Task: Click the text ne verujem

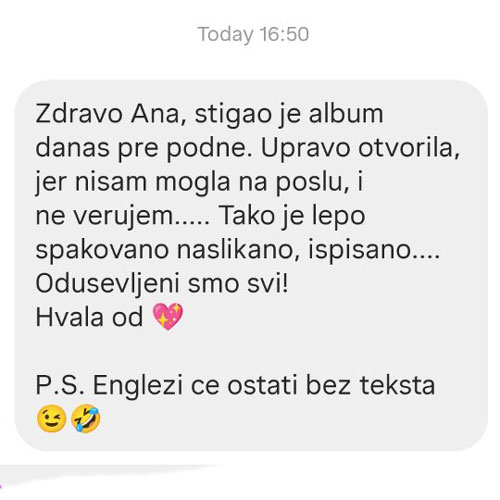Action: 103,216
